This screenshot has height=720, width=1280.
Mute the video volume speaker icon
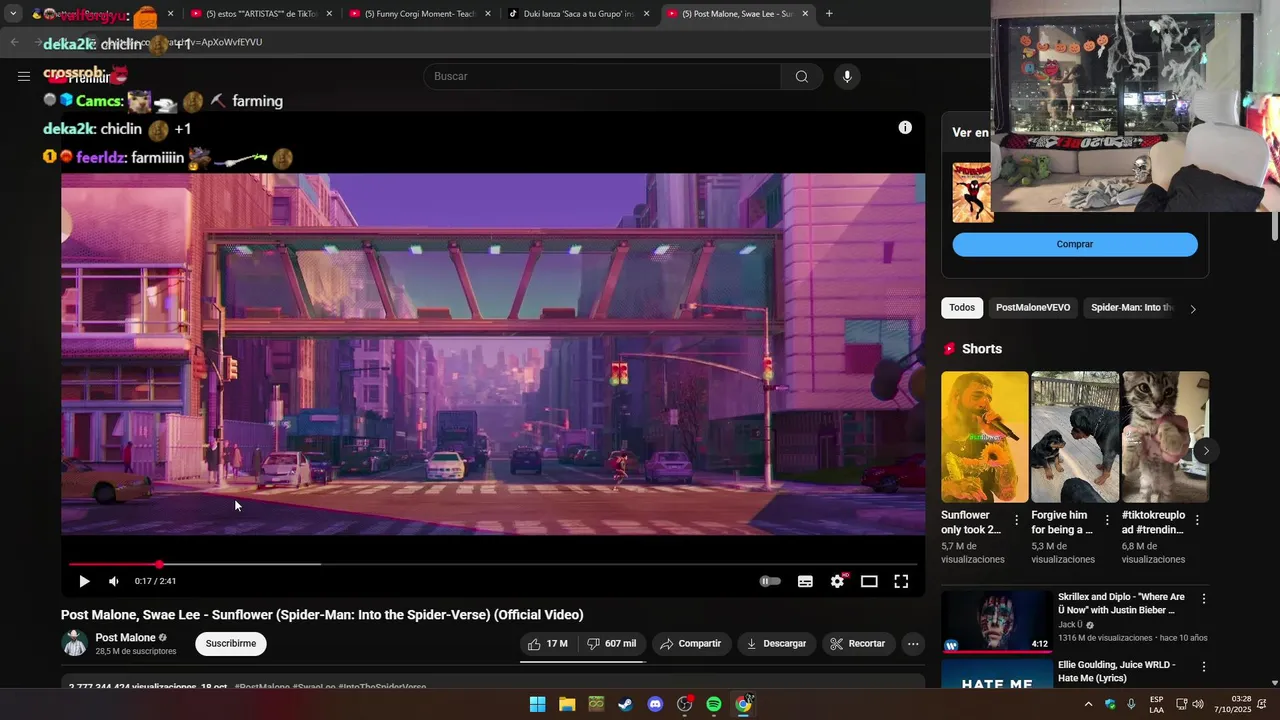(114, 581)
